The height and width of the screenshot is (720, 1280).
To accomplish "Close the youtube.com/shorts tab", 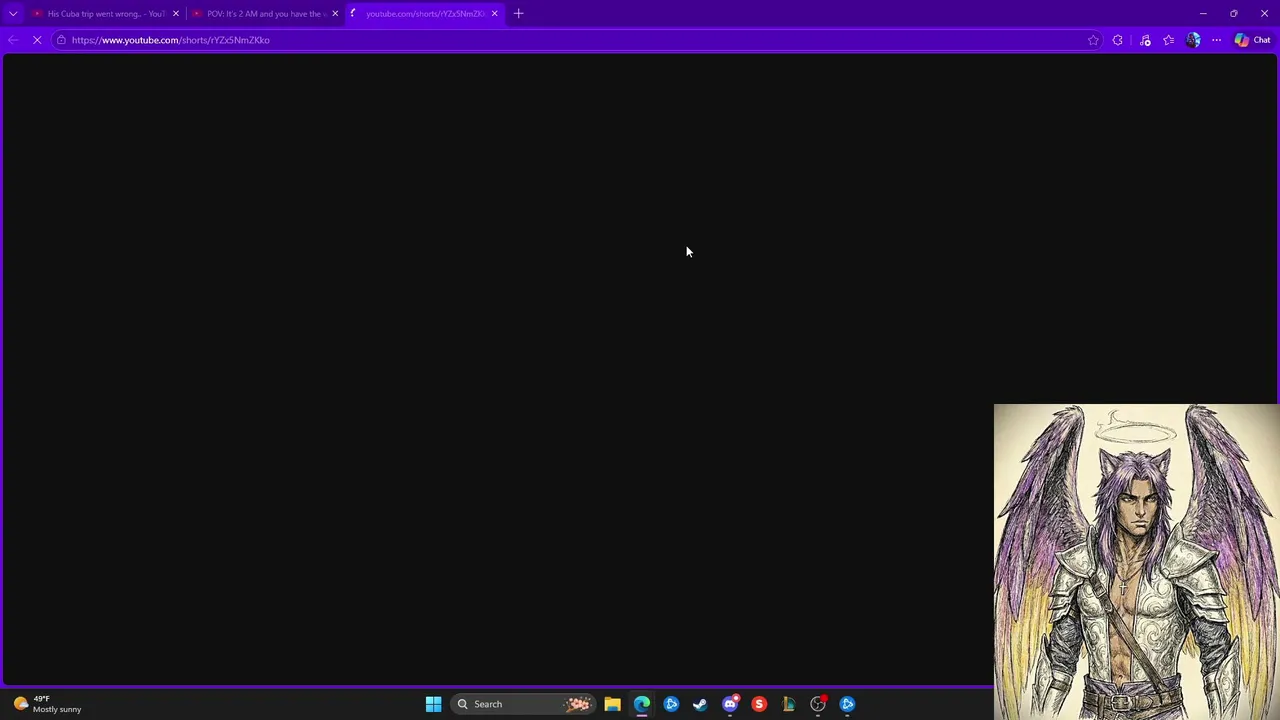I will tap(494, 13).
